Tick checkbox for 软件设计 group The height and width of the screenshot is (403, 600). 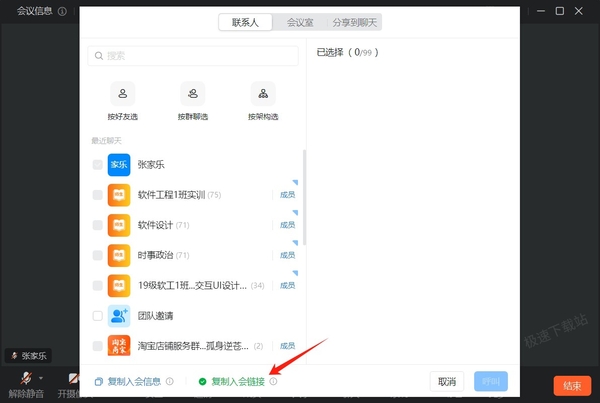coord(98,225)
